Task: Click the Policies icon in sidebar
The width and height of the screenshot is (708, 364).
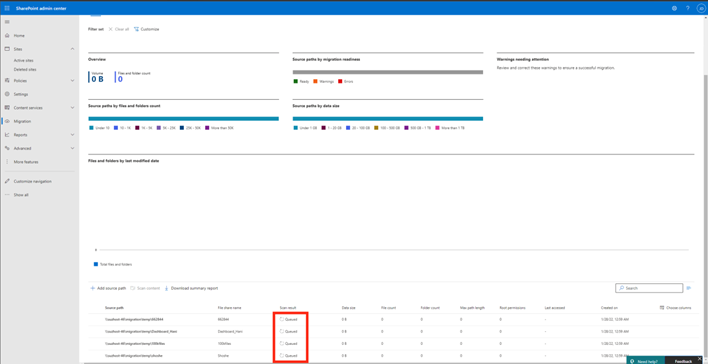Action: tap(7, 80)
